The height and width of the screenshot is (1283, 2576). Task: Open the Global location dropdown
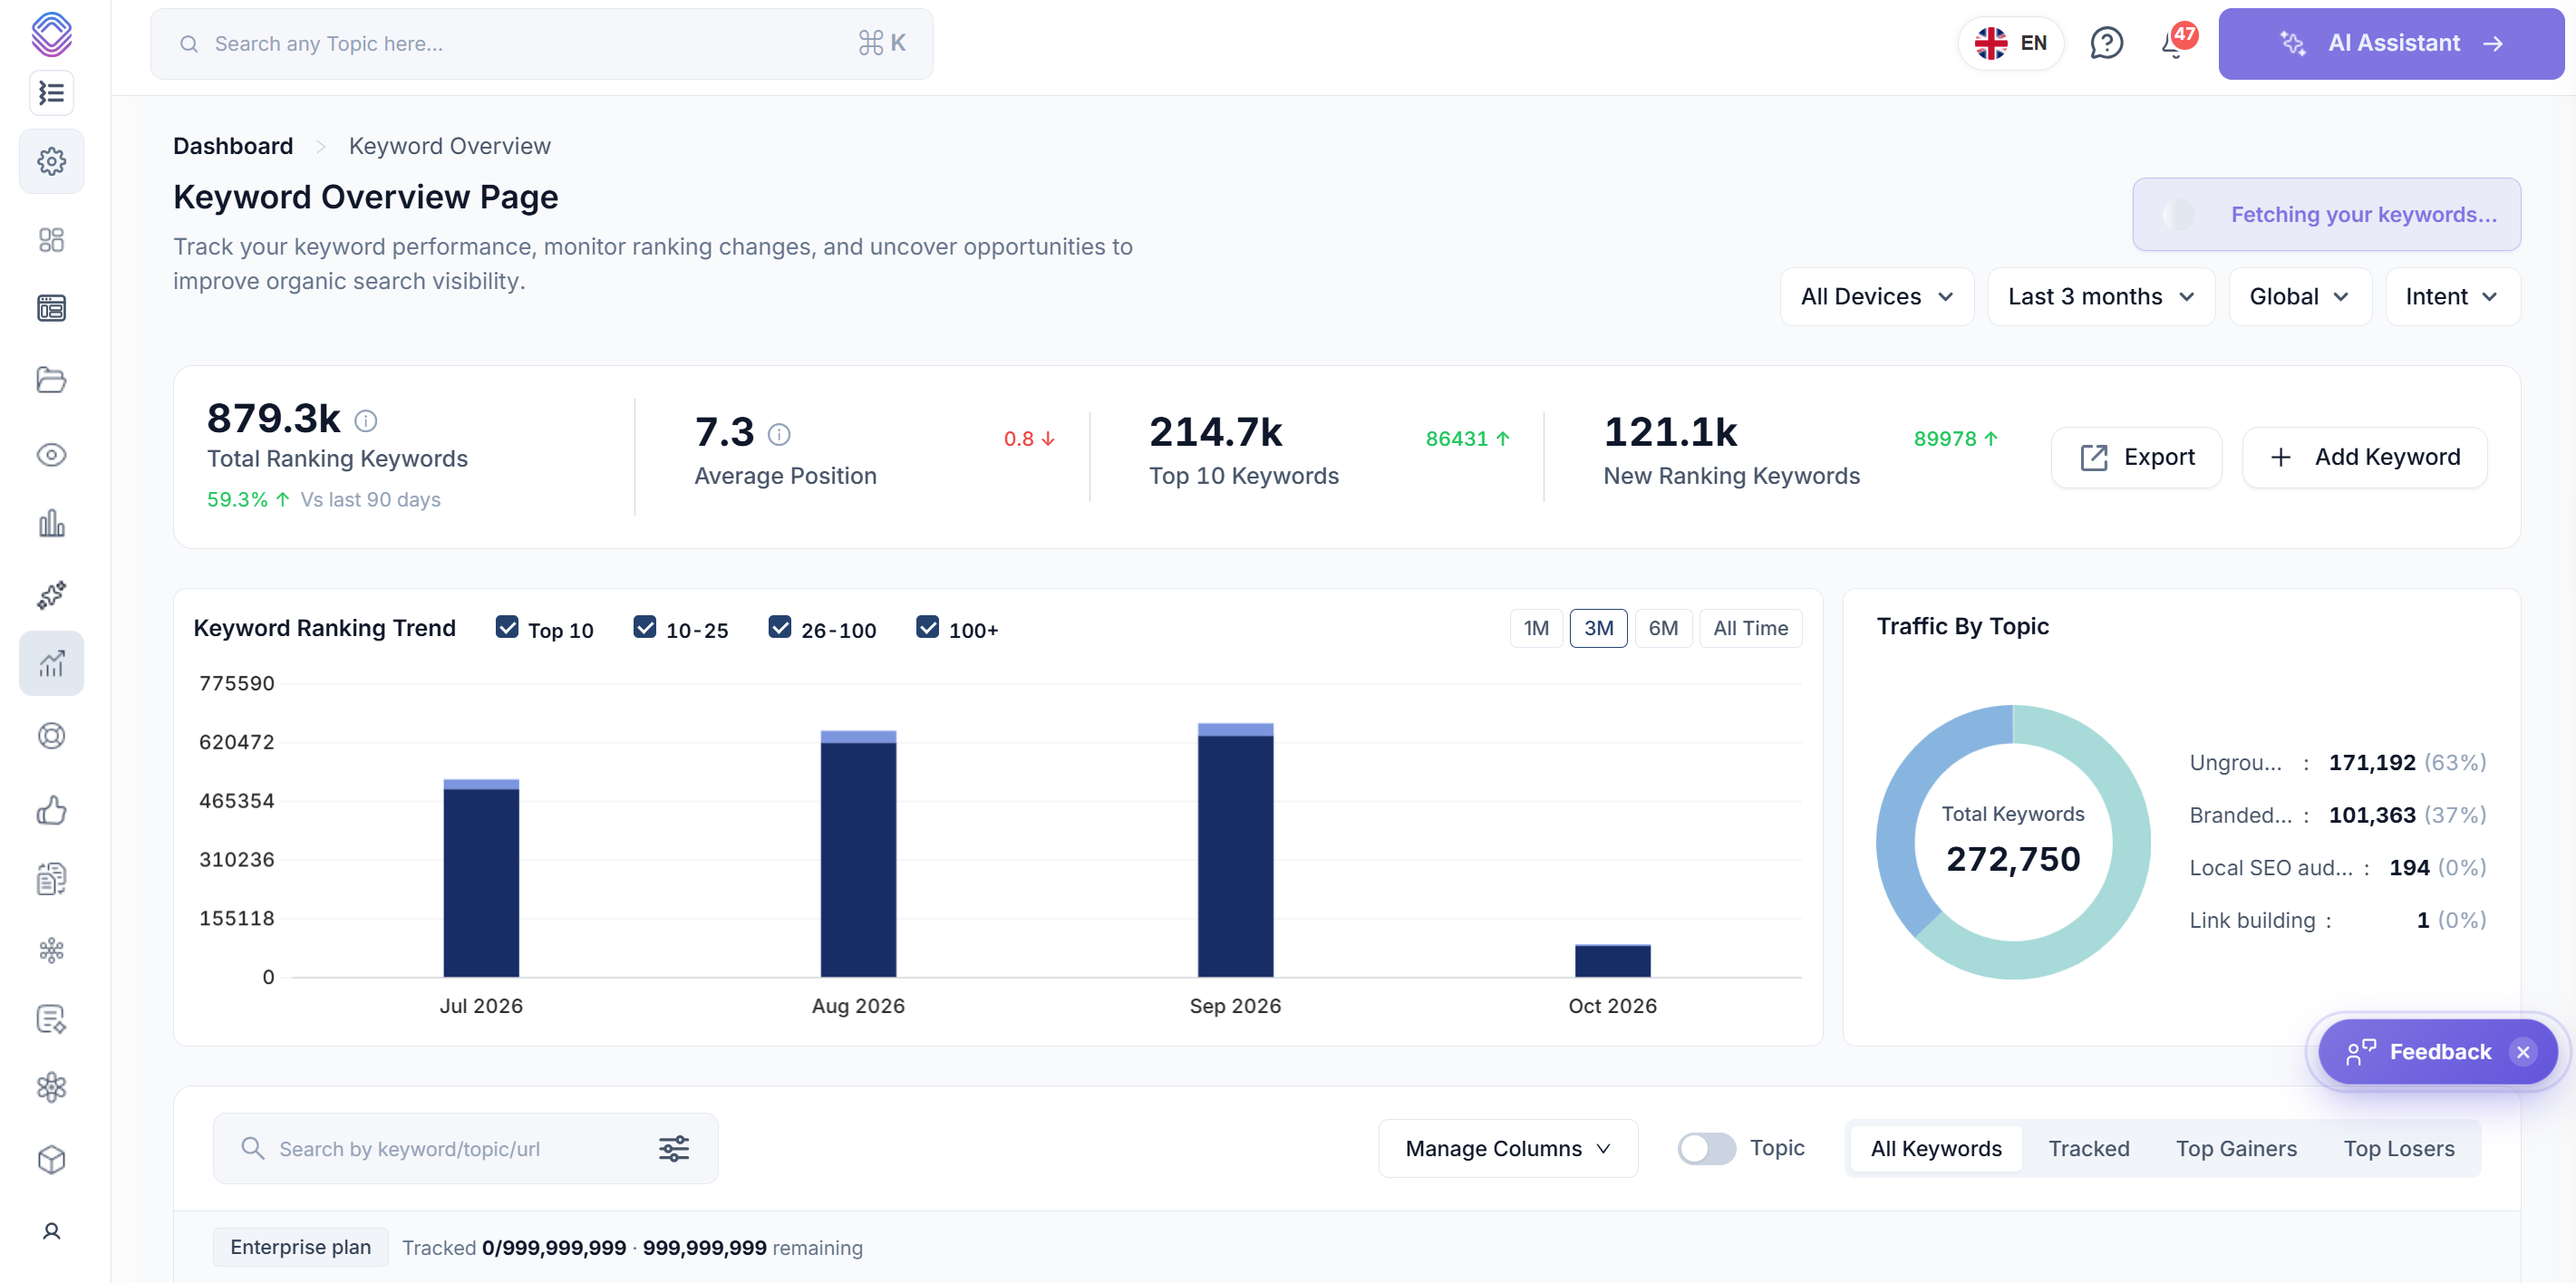2300,297
